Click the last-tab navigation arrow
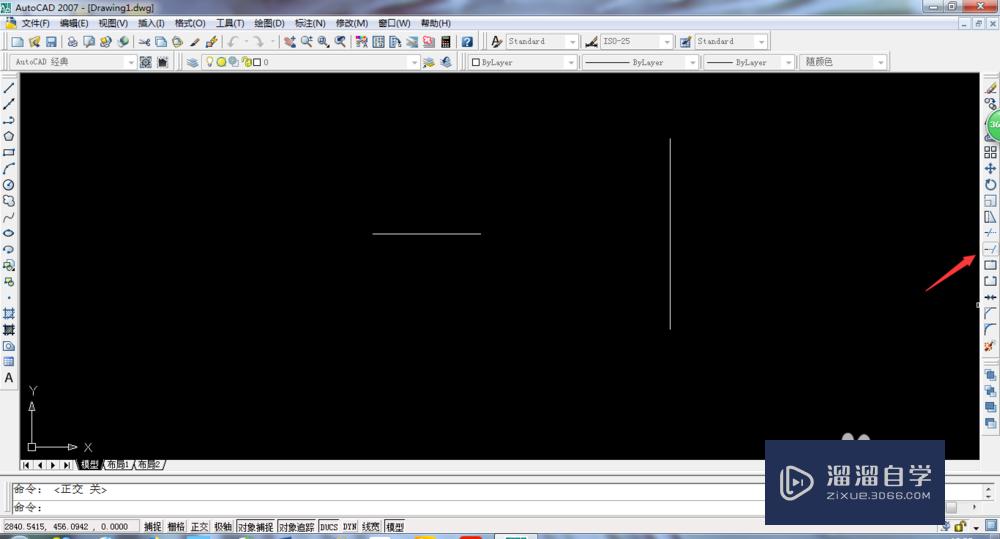The height and width of the screenshot is (539, 1000). tap(66, 465)
